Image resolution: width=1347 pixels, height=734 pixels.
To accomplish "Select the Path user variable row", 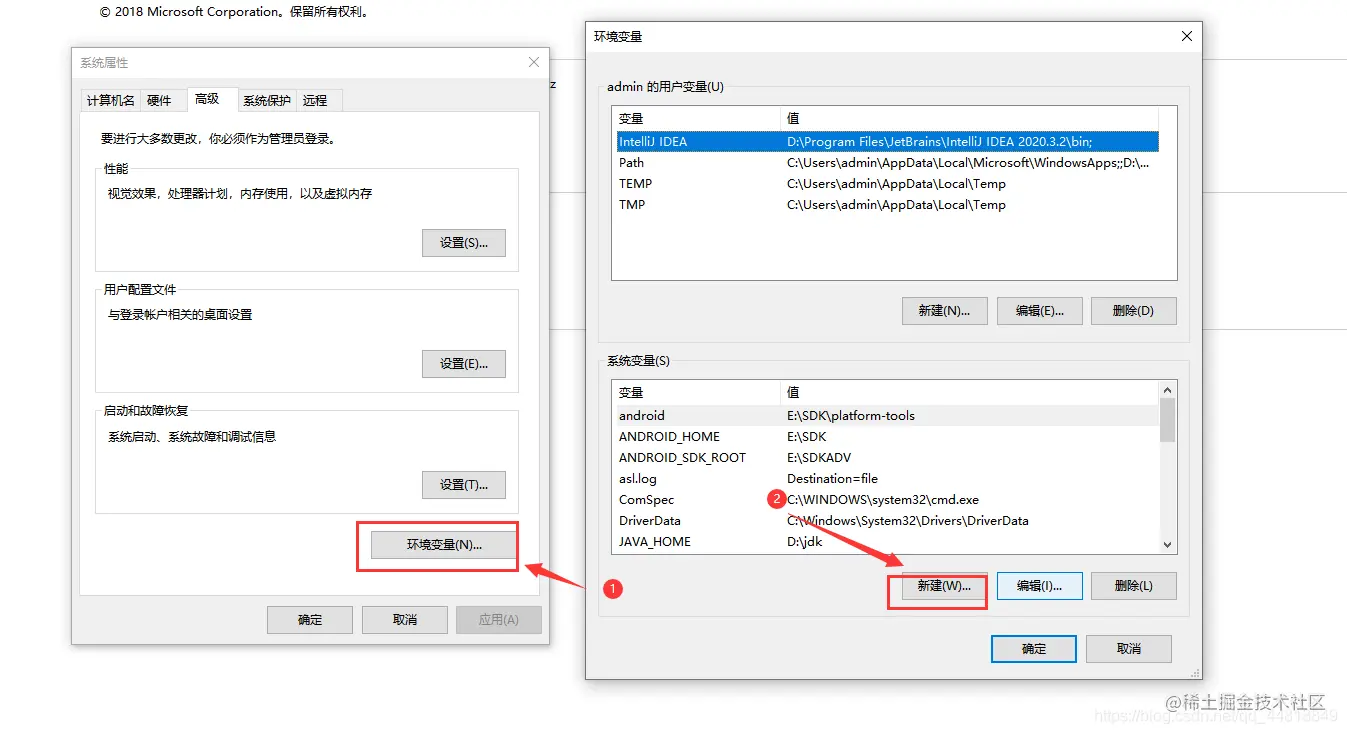I will (887, 163).
